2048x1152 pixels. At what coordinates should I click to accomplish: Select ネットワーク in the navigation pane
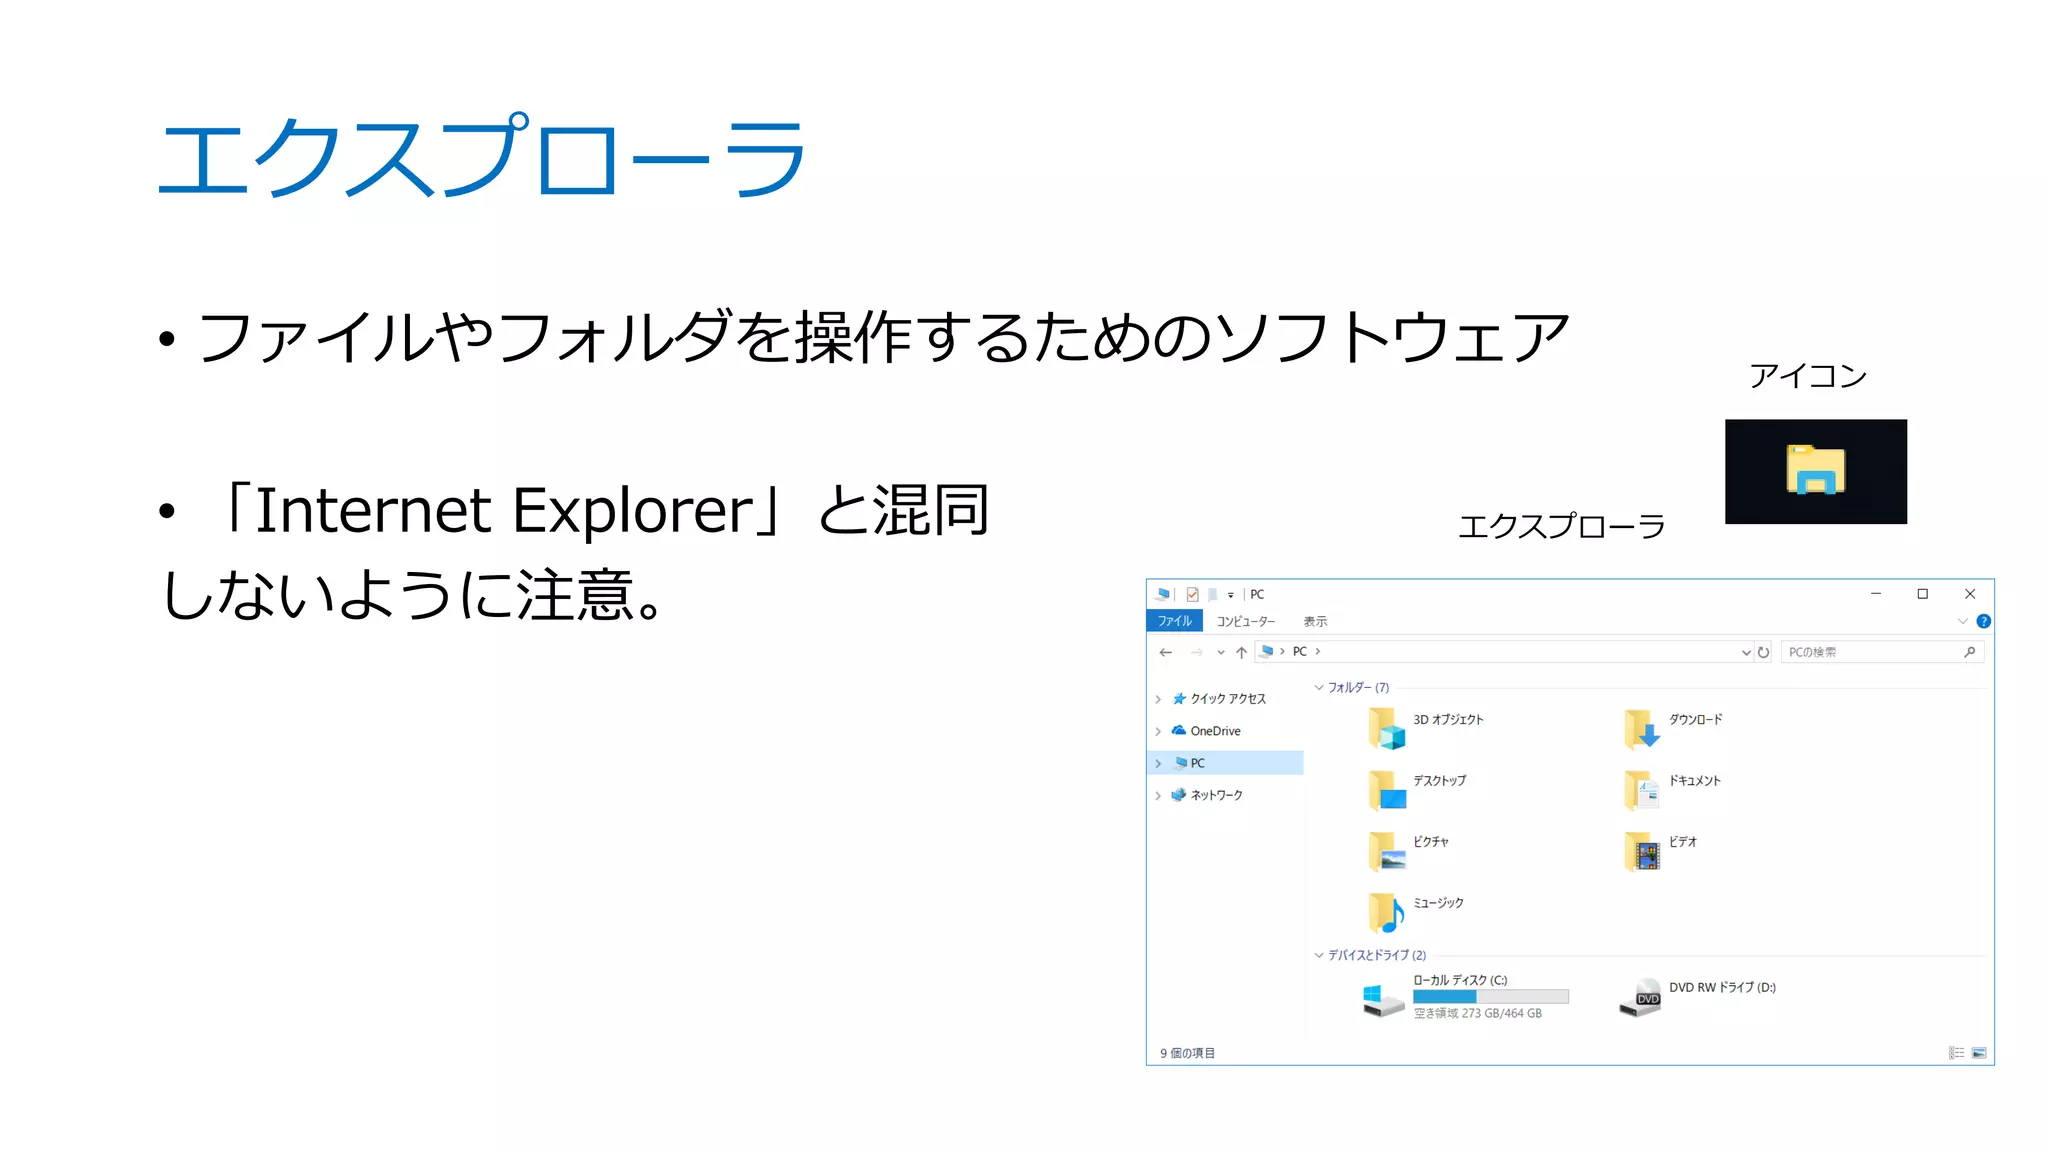[1216, 795]
